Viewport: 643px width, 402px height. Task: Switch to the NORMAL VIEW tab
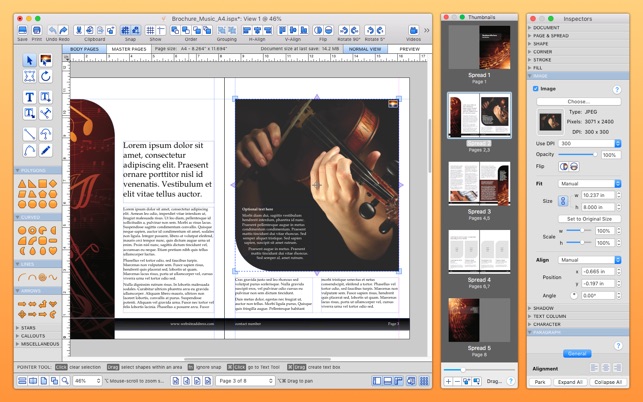(365, 49)
